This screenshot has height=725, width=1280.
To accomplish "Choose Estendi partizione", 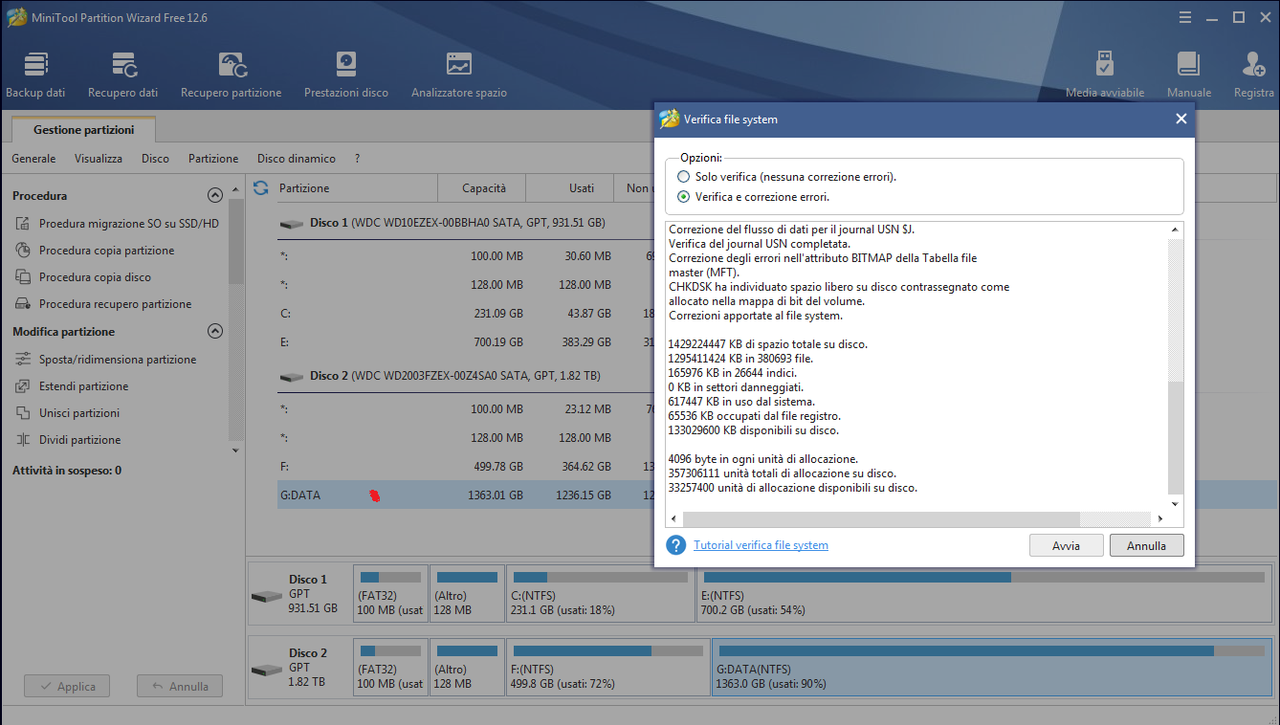I will click(72, 386).
